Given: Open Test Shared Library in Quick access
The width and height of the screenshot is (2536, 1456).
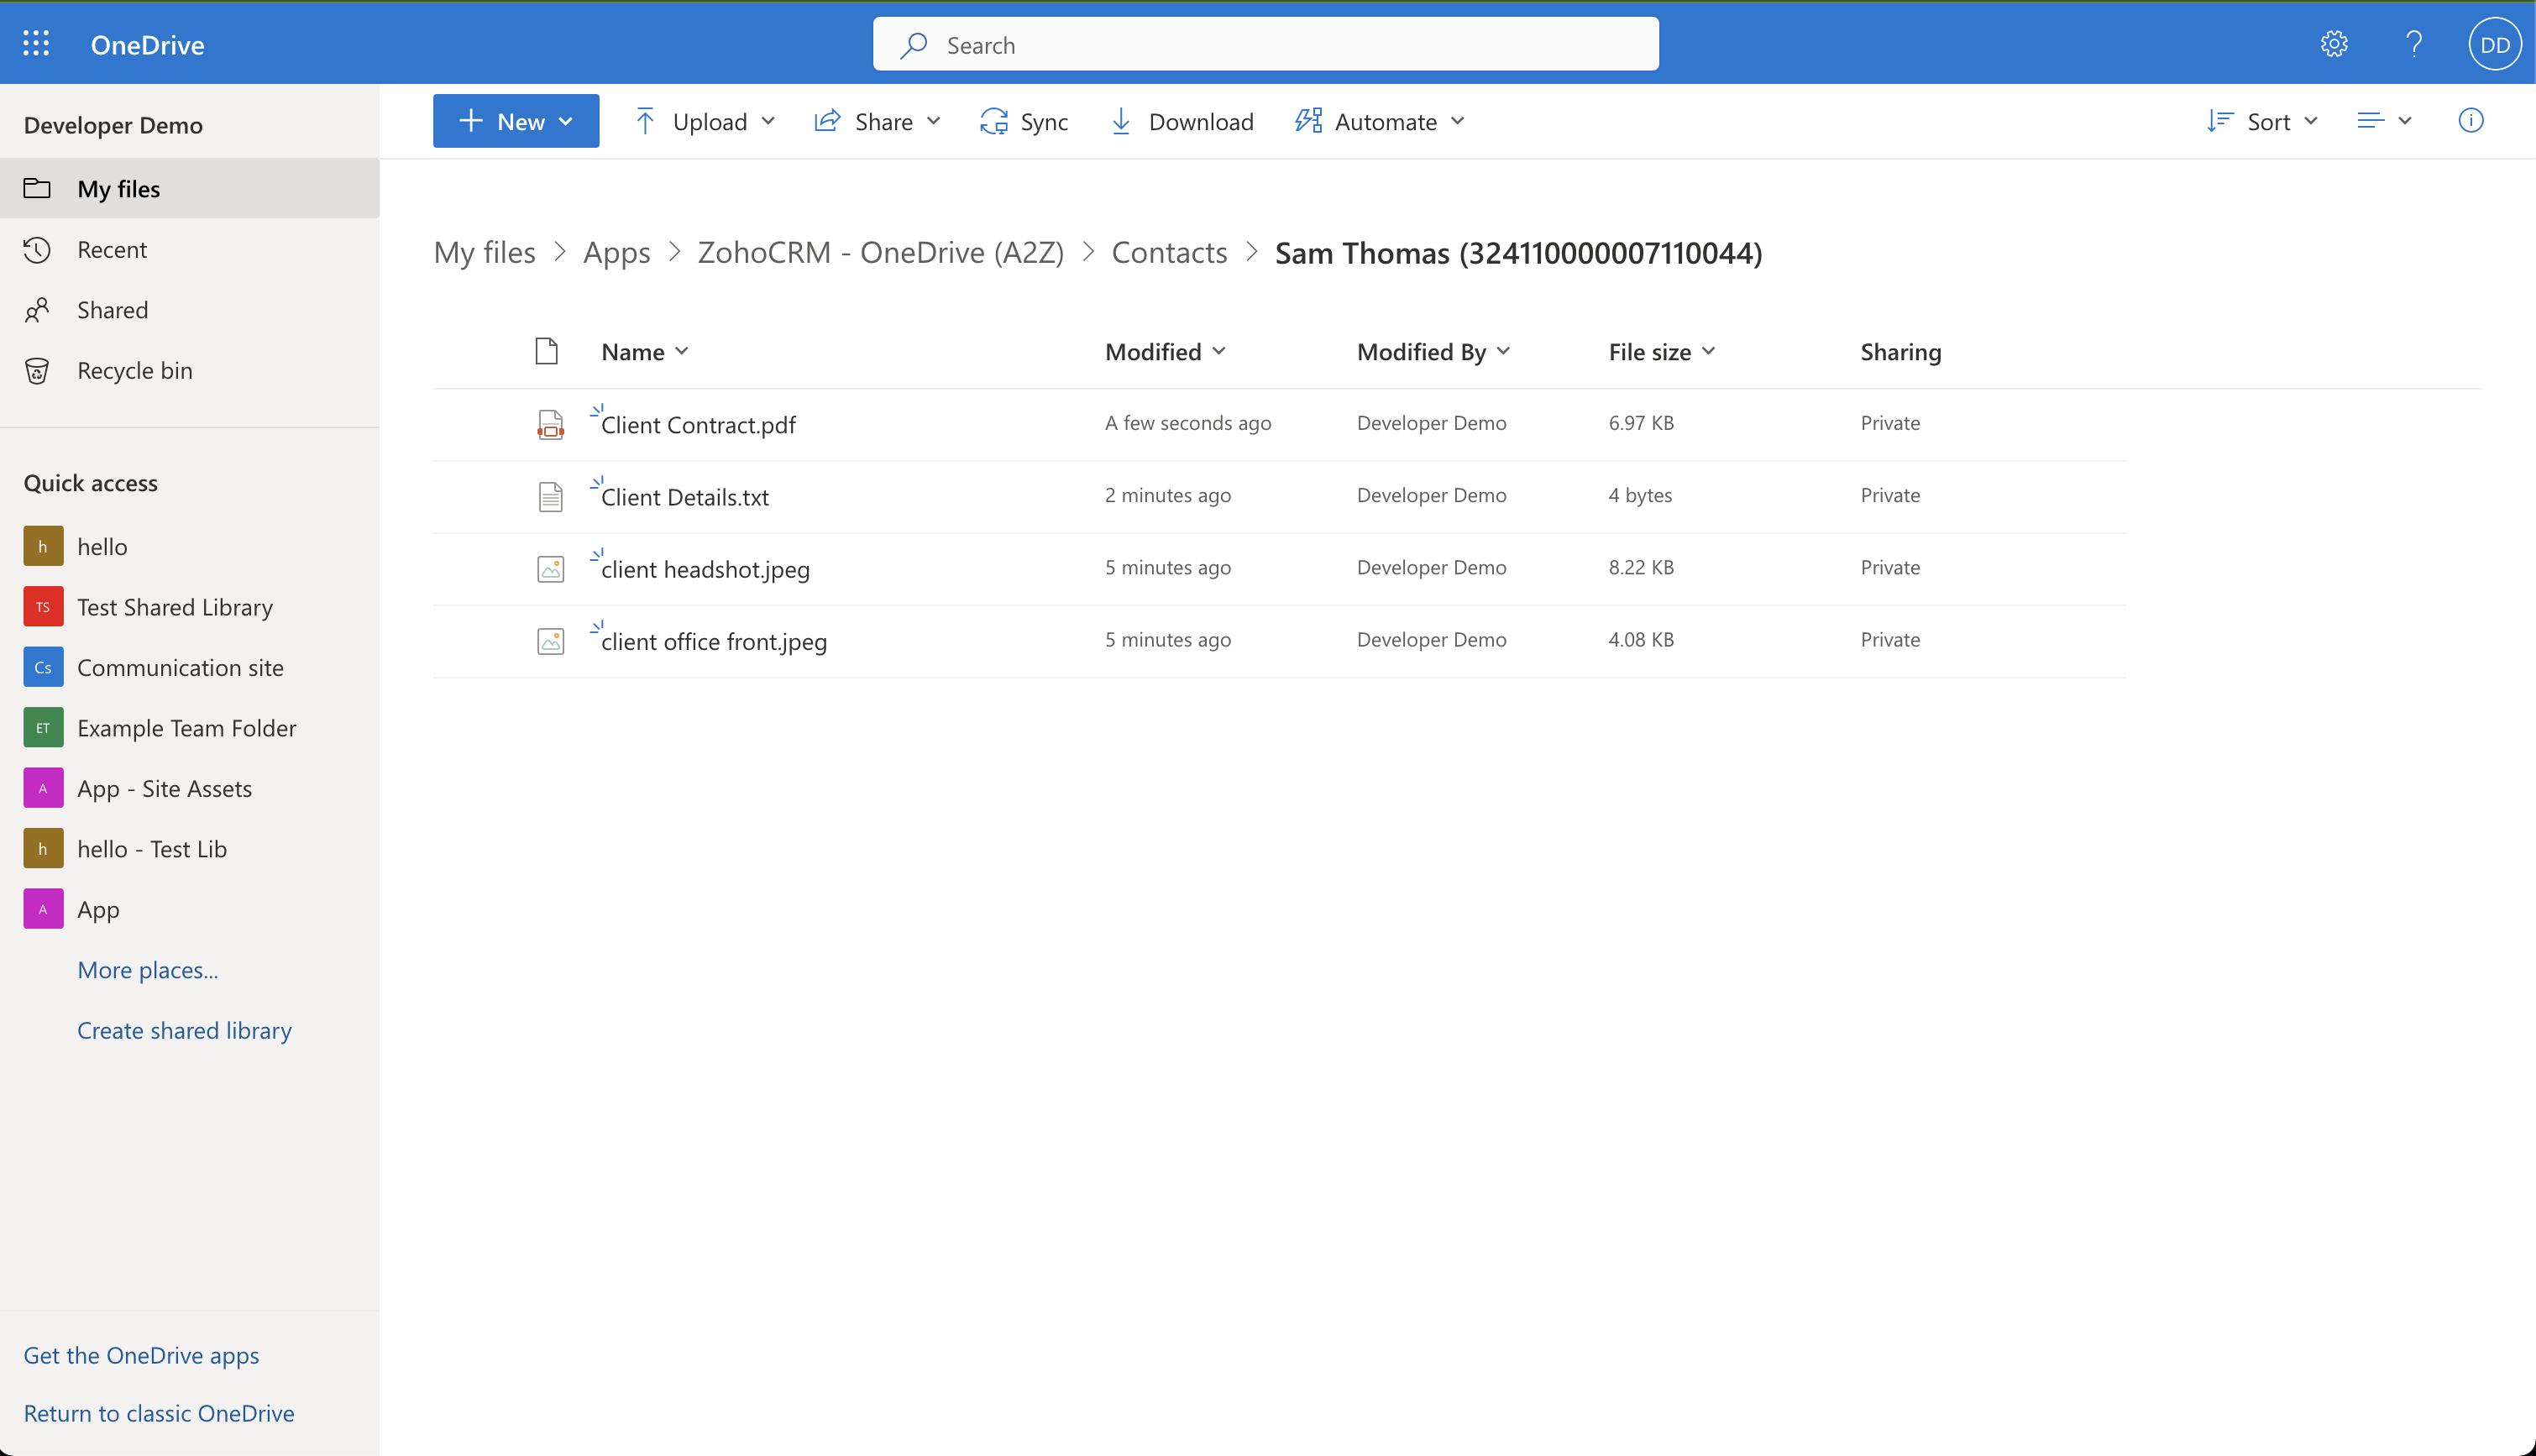Looking at the screenshot, I should coord(175,607).
